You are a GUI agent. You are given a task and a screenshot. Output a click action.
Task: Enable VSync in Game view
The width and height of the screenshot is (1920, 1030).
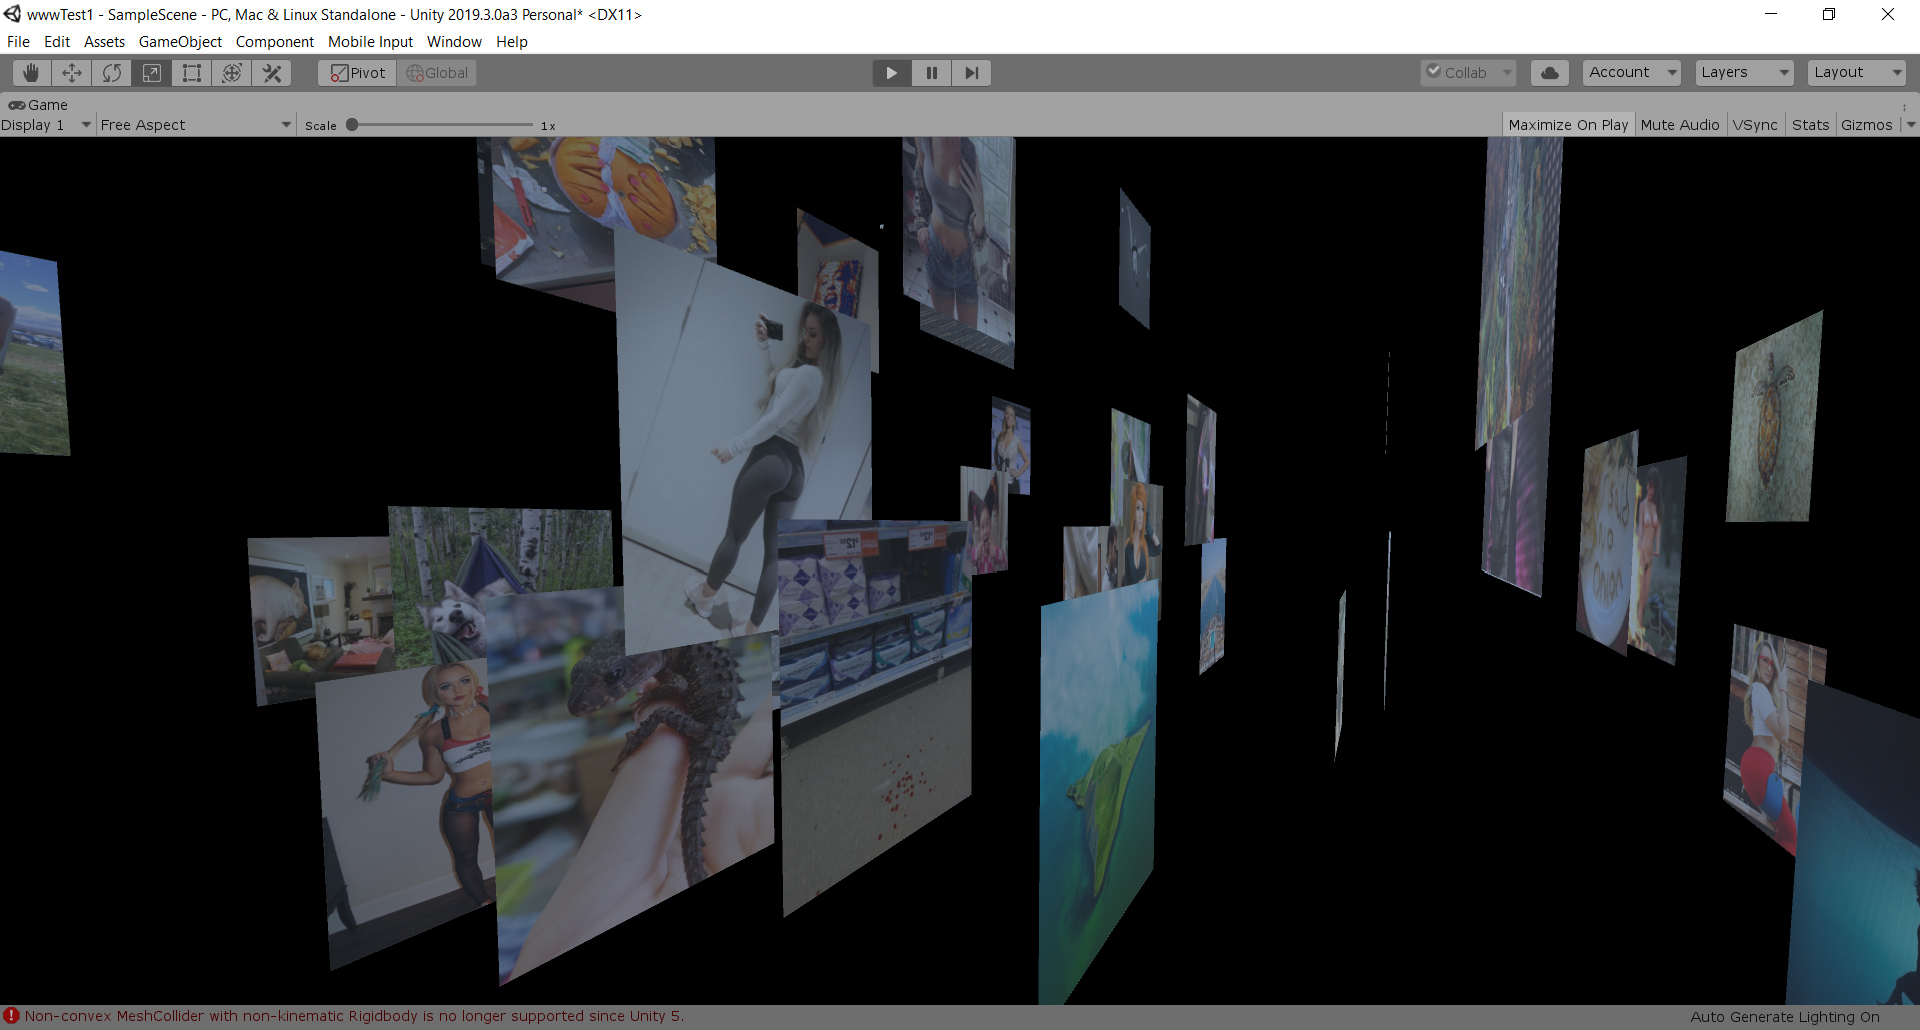point(1755,125)
